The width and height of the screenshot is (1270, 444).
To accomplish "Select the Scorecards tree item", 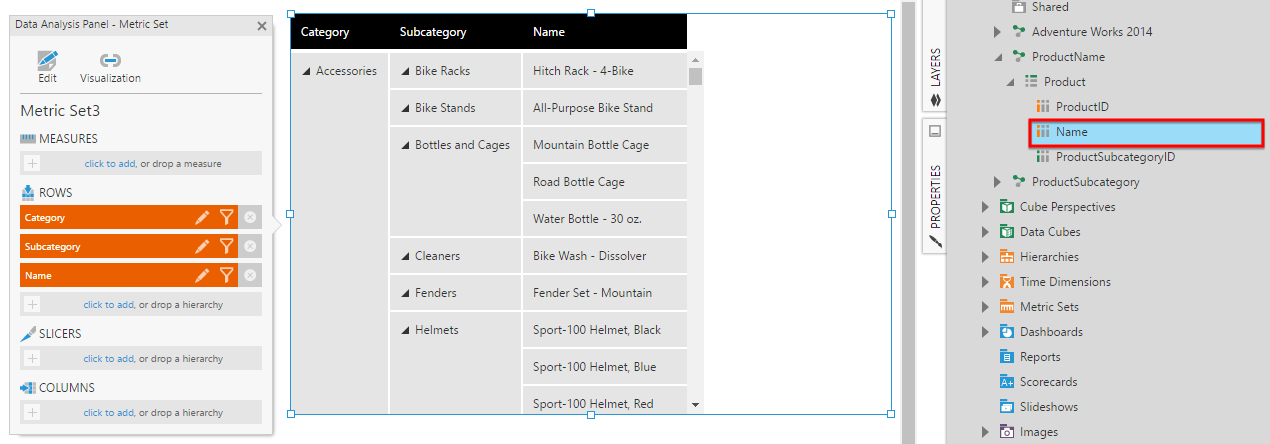I will [x=1048, y=382].
